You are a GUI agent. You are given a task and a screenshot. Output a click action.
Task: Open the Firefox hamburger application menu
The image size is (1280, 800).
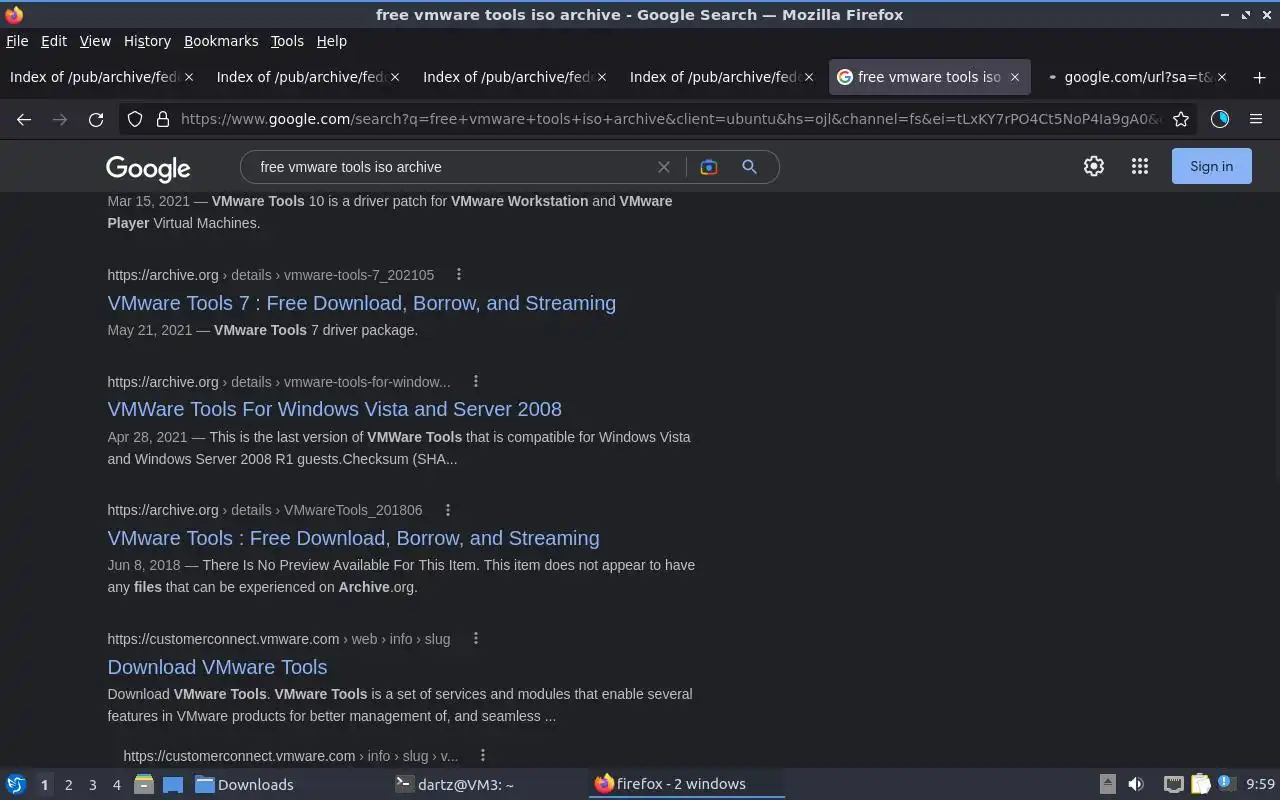[x=1256, y=119]
